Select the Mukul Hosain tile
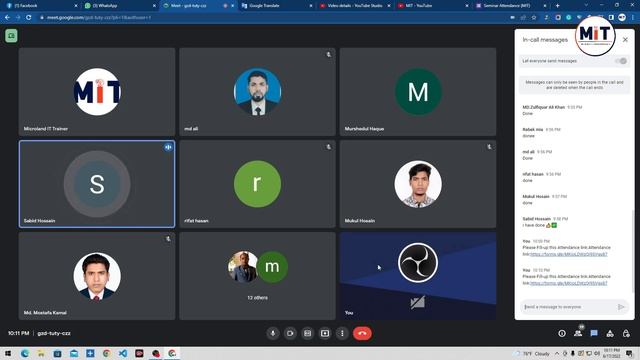 click(418, 184)
